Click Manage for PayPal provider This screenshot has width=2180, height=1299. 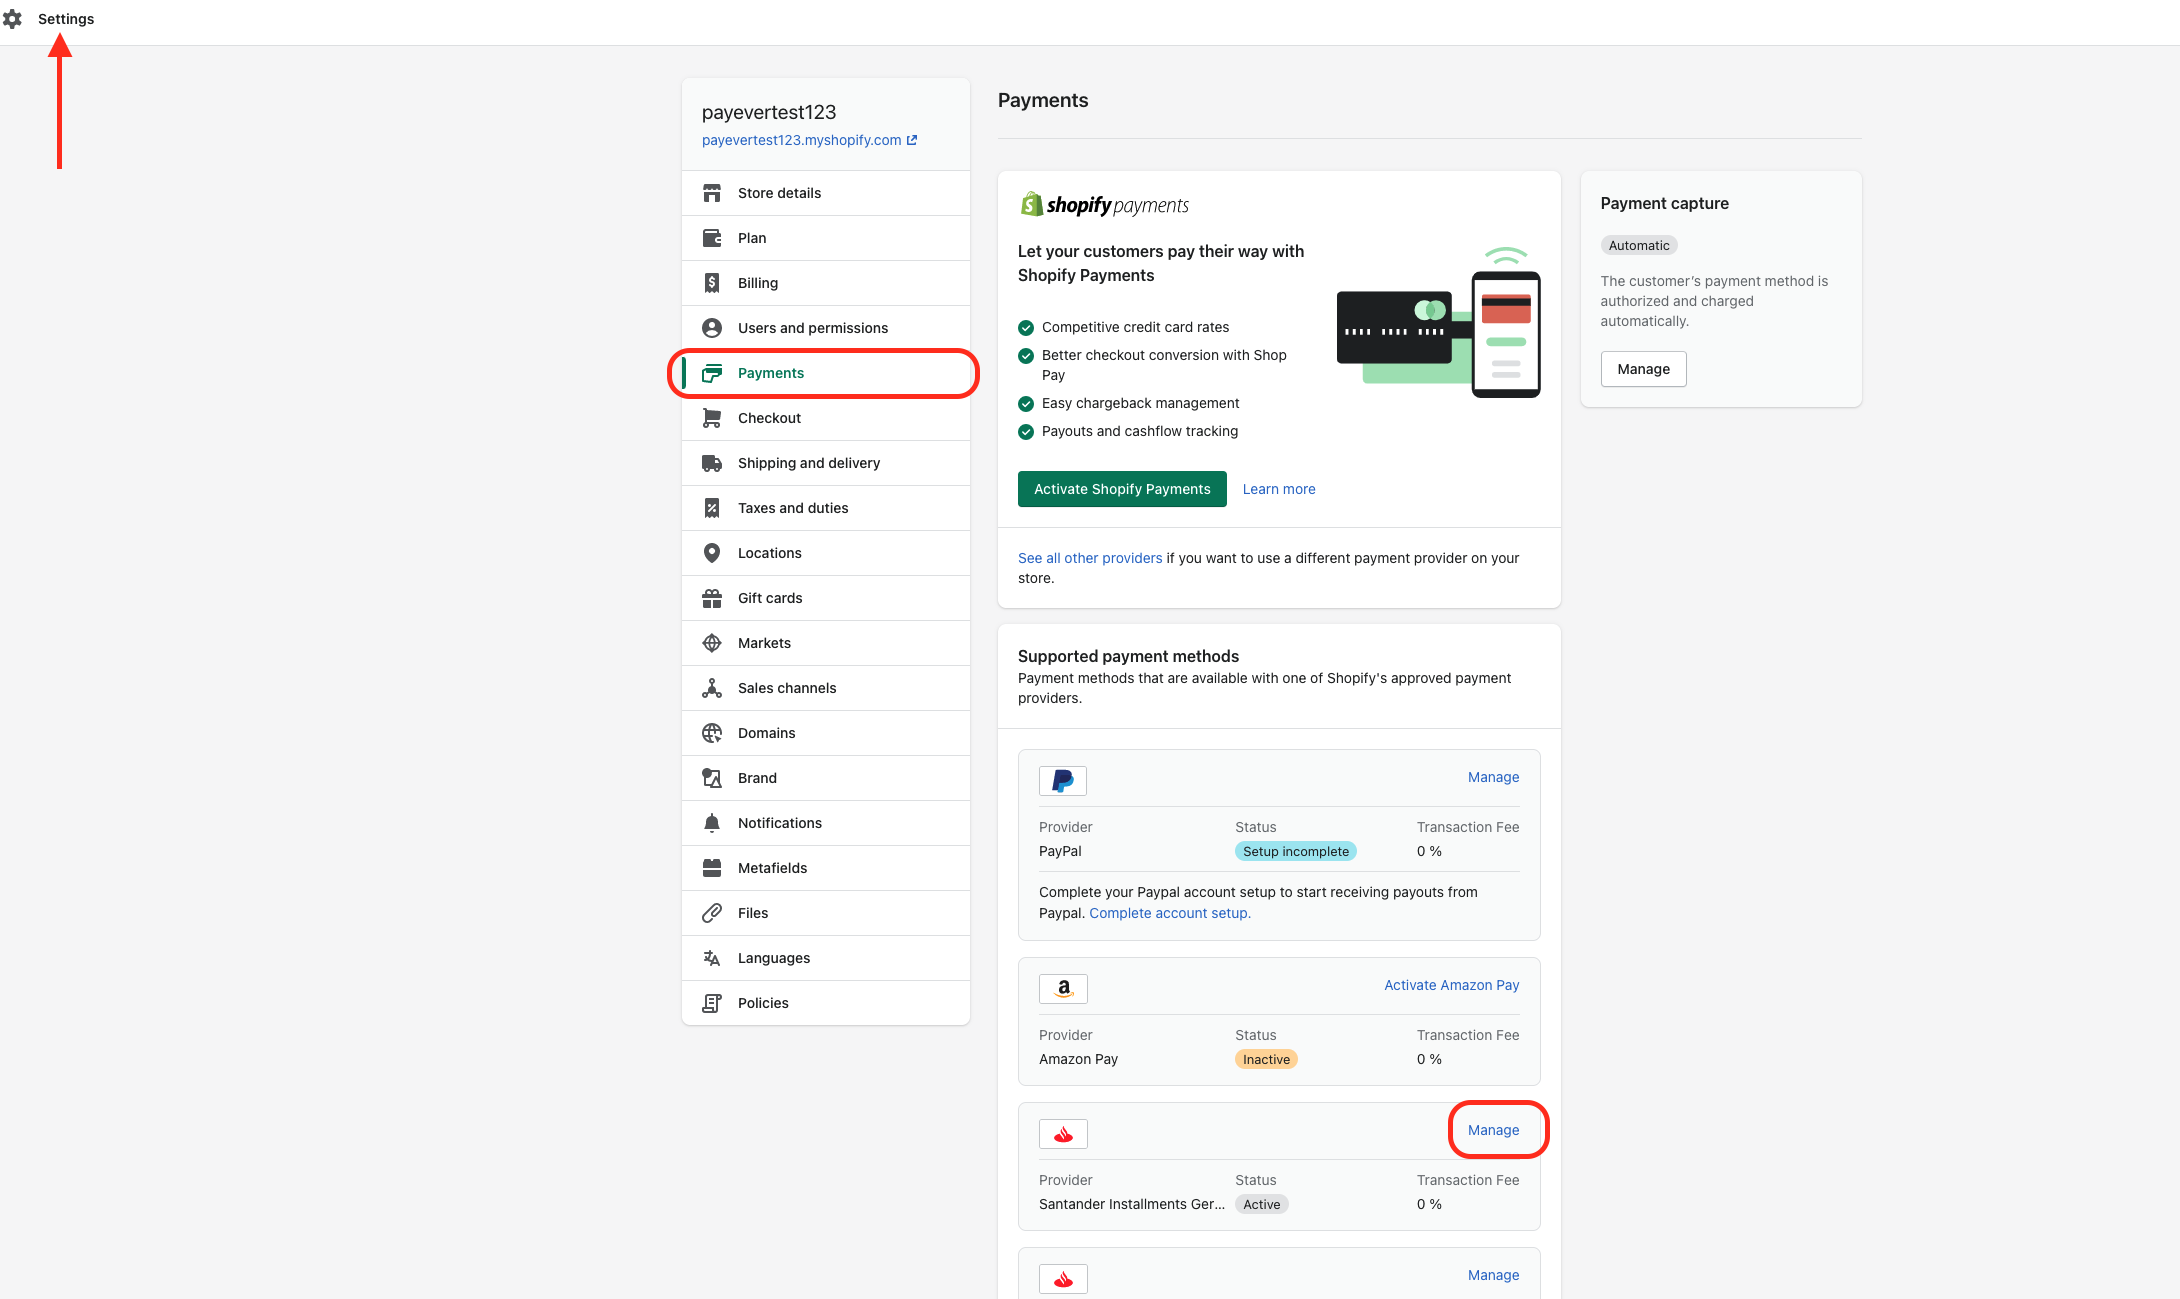click(x=1493, y=777)
